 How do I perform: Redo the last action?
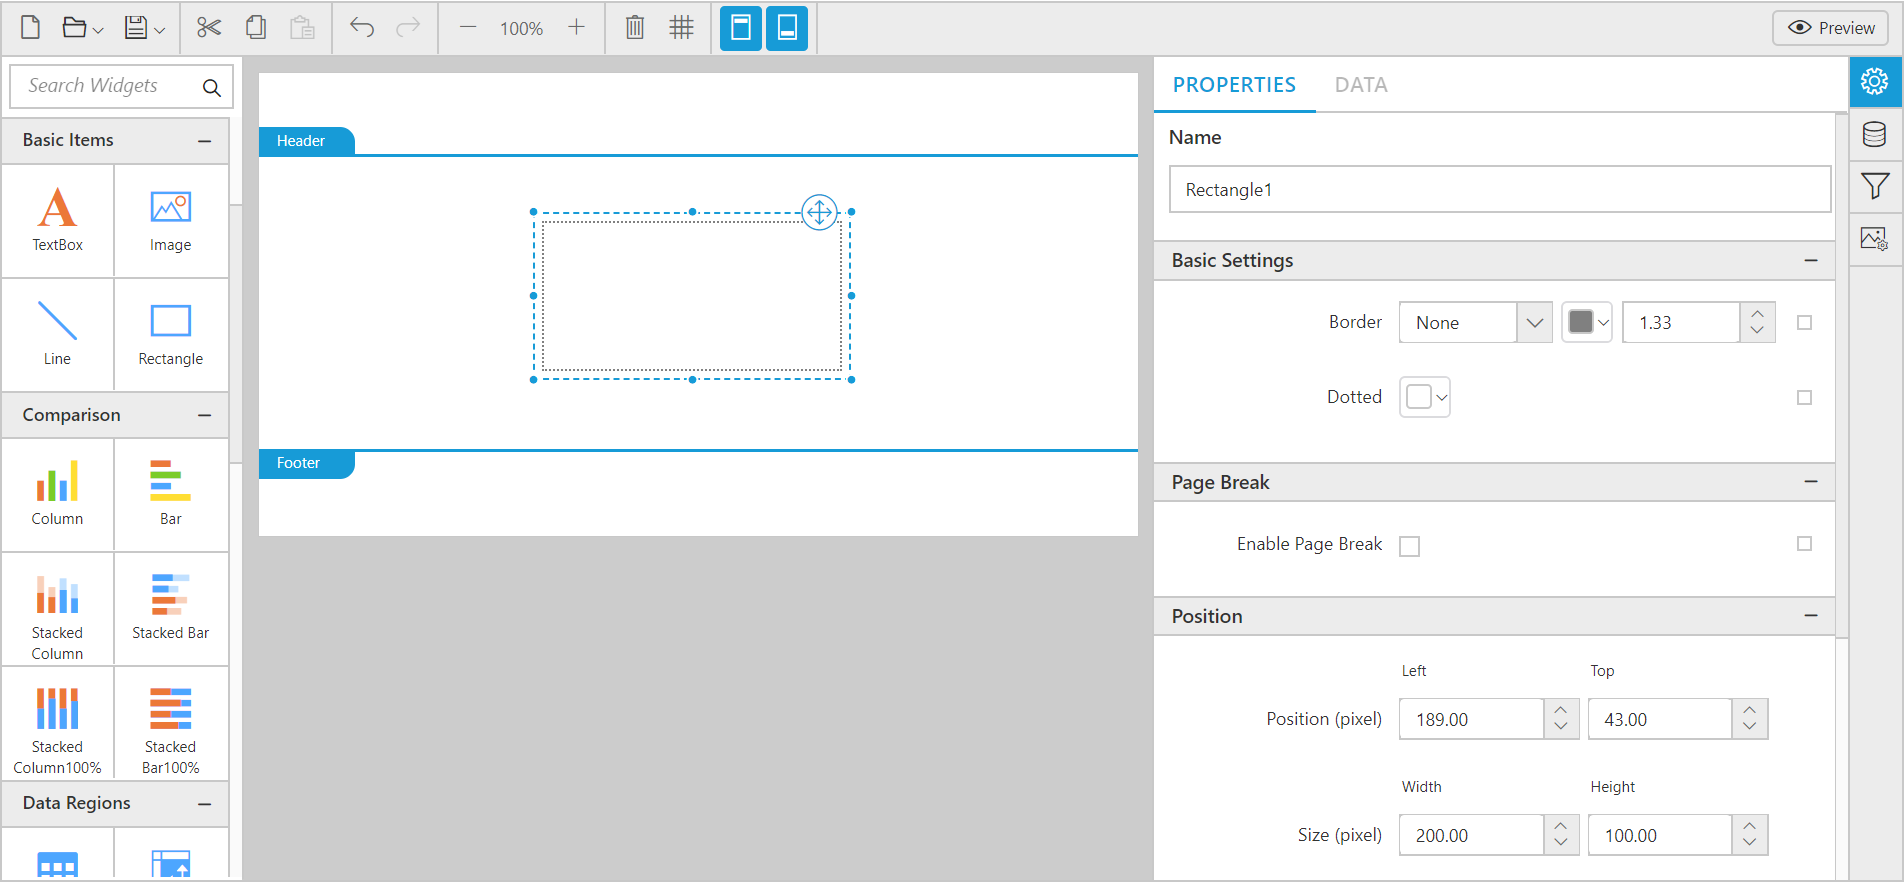pos(408,27)
